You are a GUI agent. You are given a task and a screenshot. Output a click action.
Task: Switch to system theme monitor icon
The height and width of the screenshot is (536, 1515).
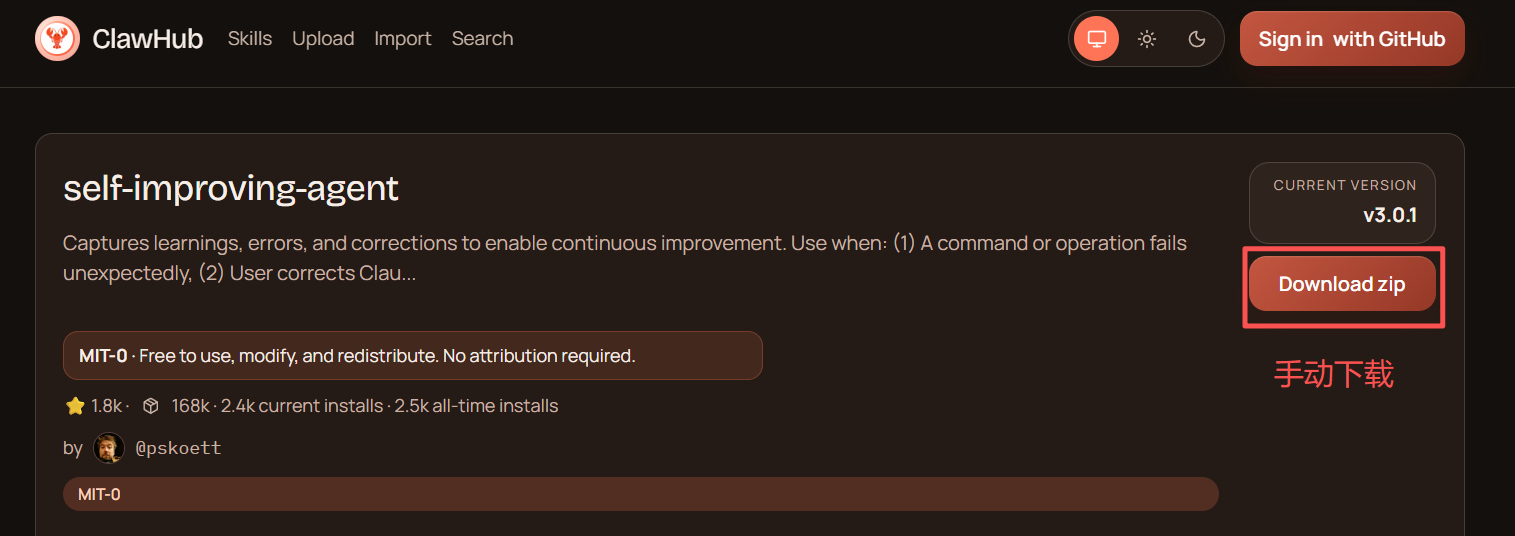pos(1097,39)
